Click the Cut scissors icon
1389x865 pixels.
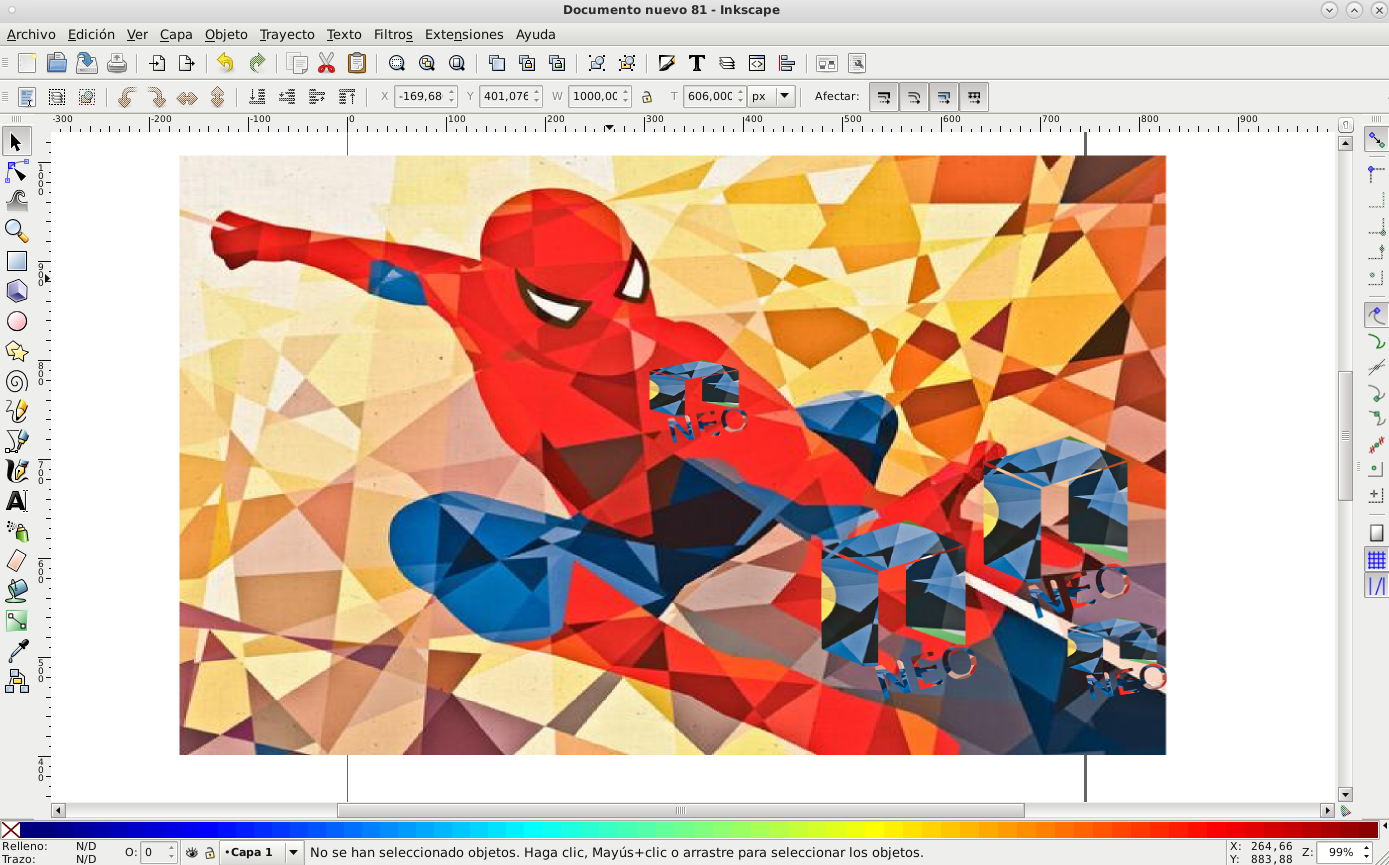[x=326, y=63]
